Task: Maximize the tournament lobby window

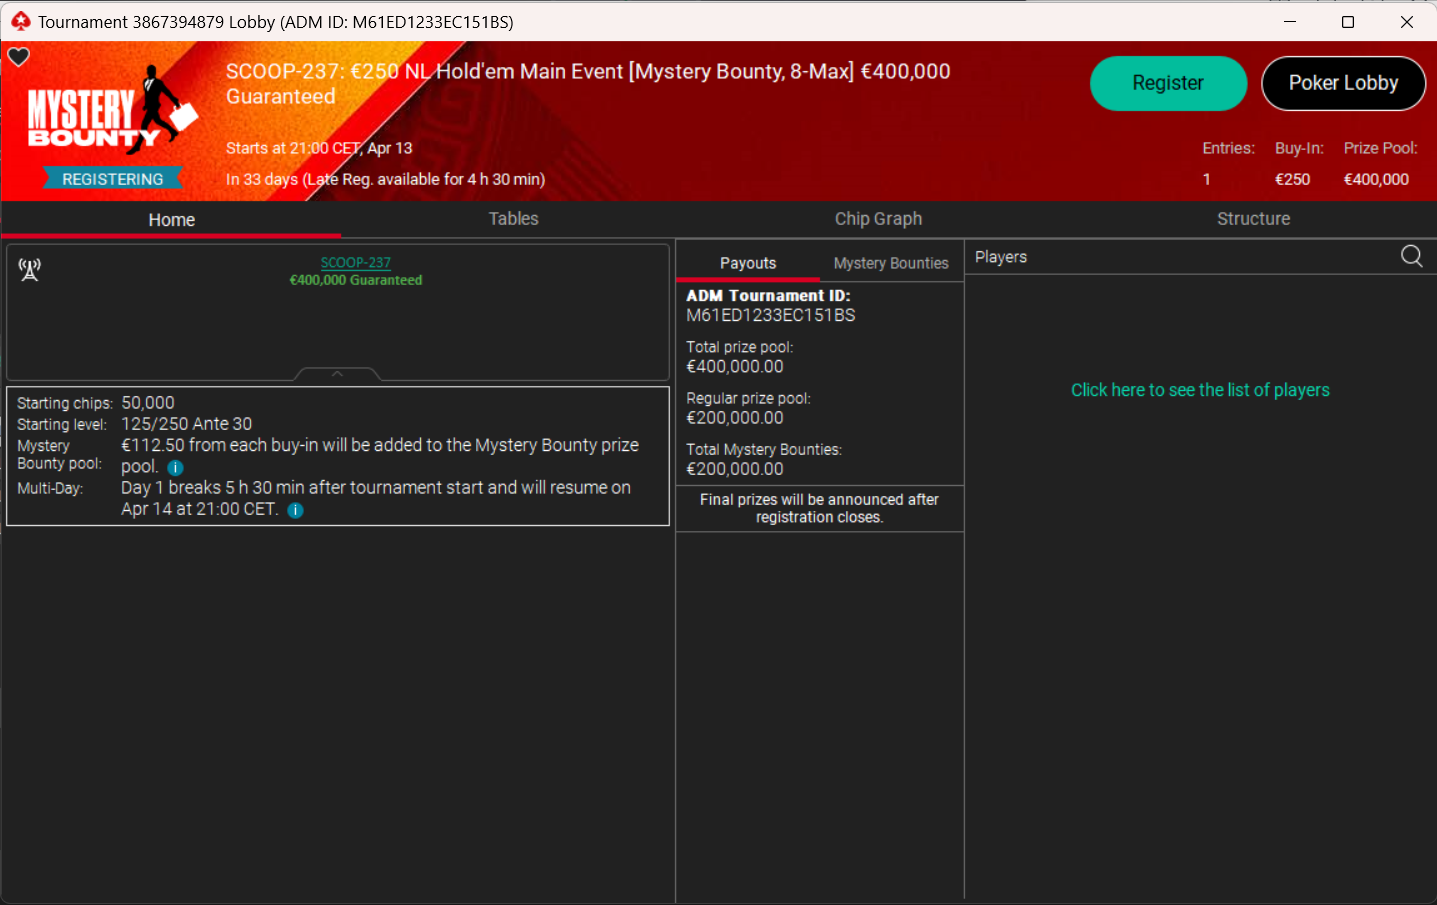Action: pyautogui.click(x=1348, y=22)
